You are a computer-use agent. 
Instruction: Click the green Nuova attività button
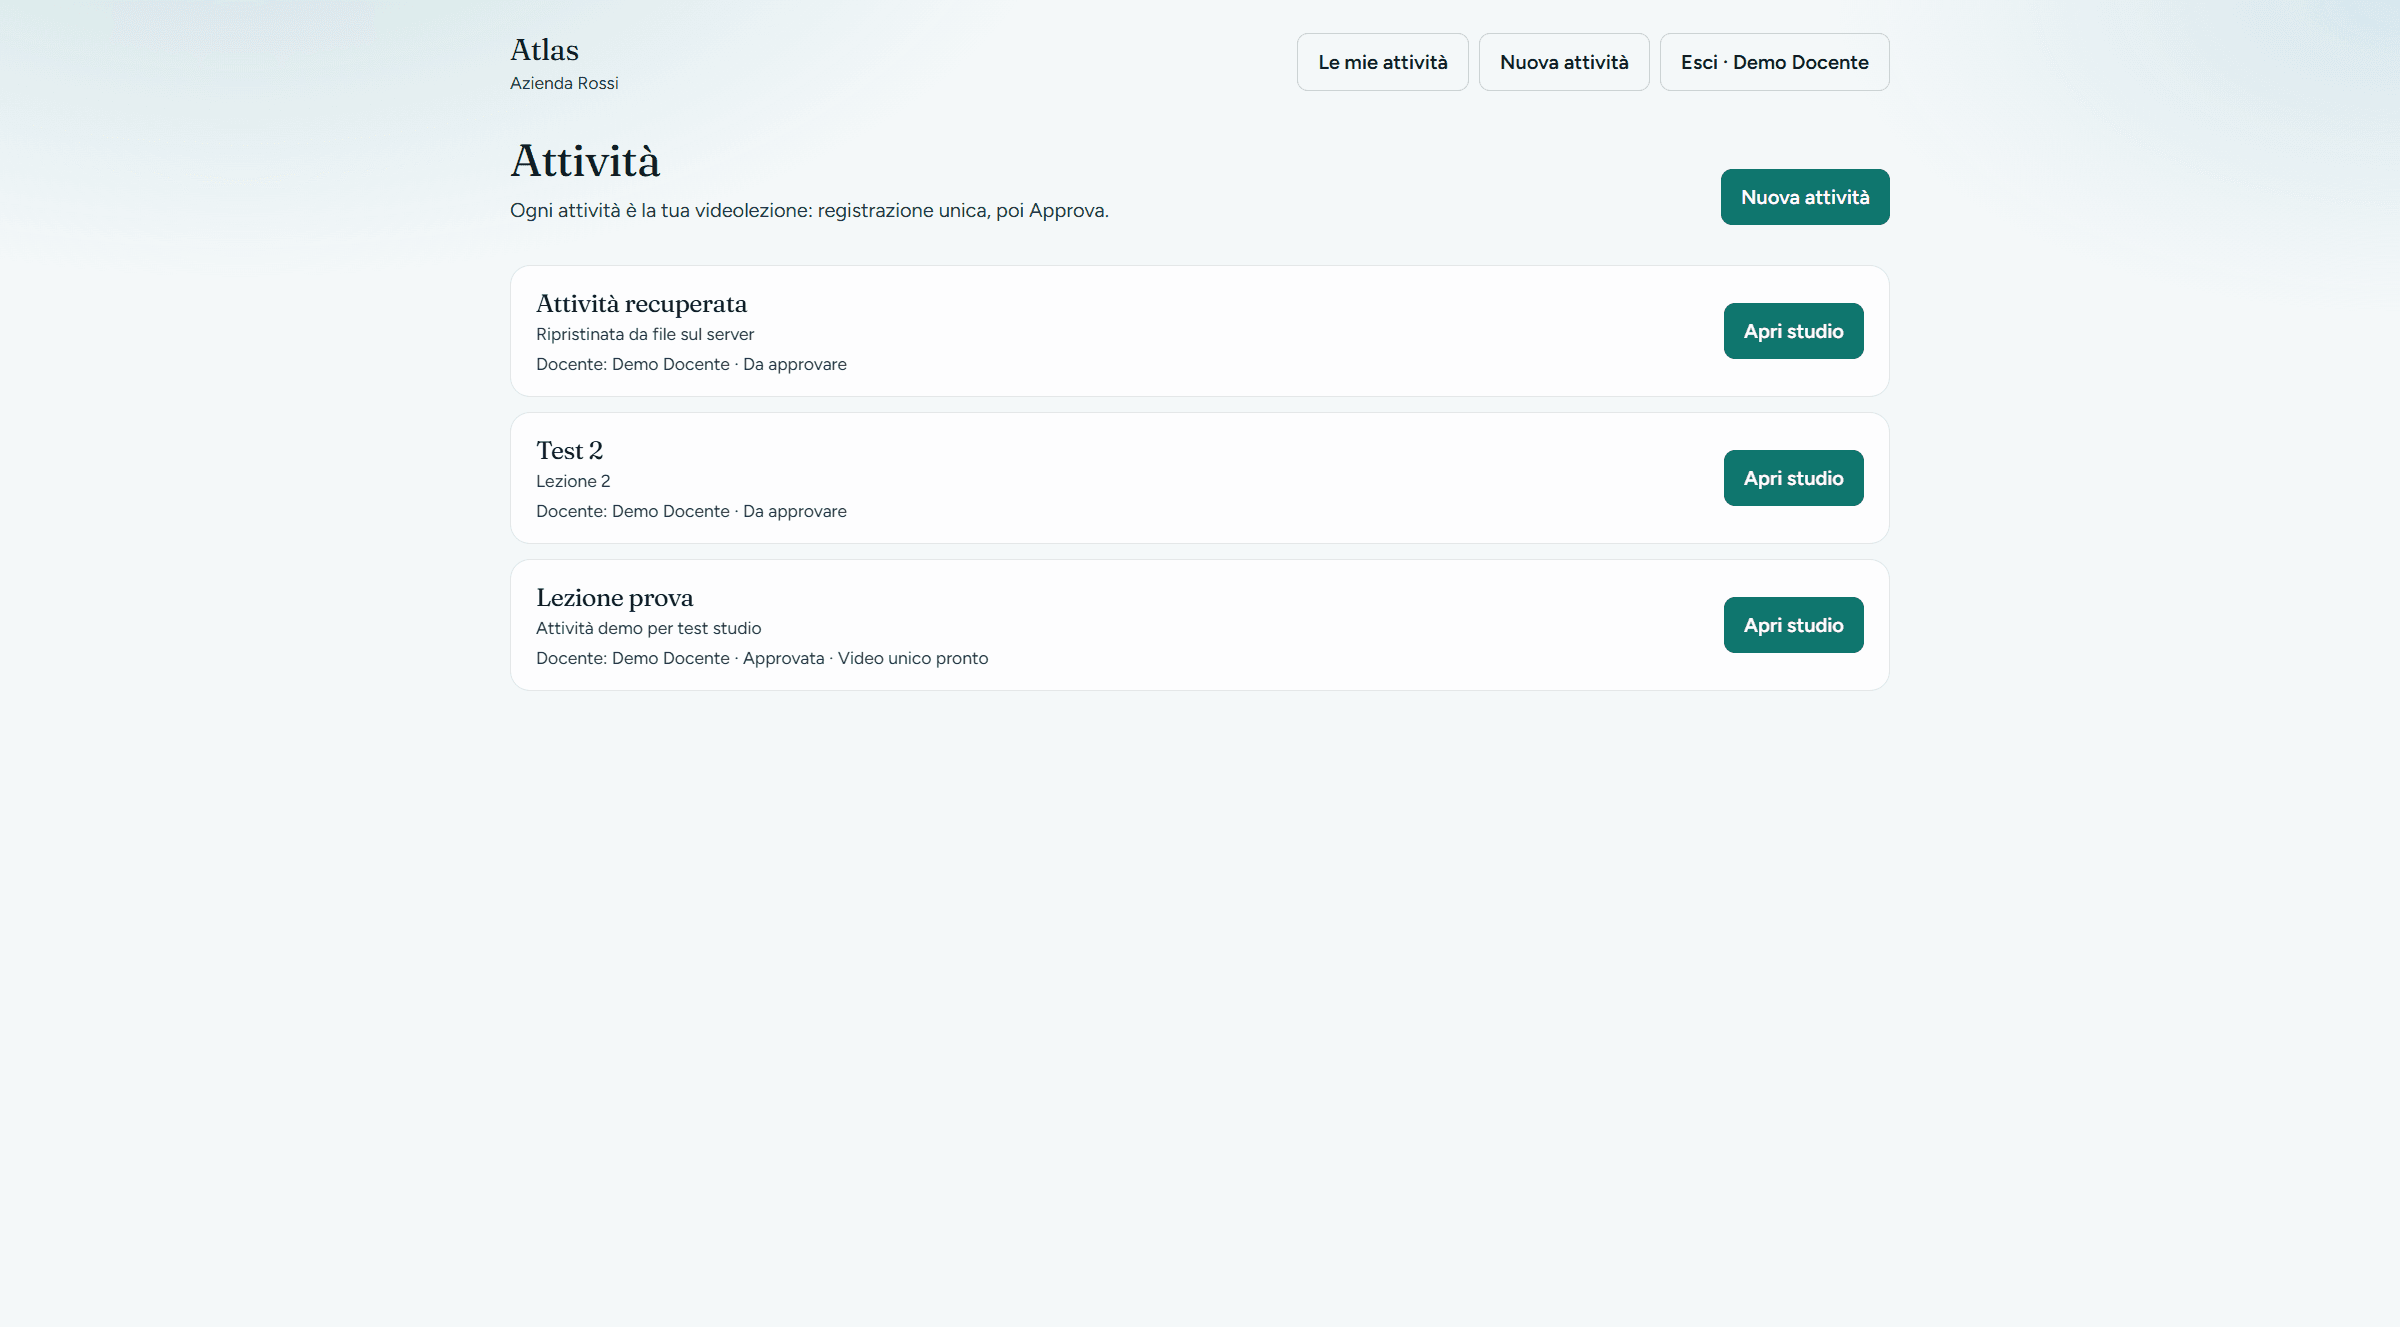tap(1804, 197)
